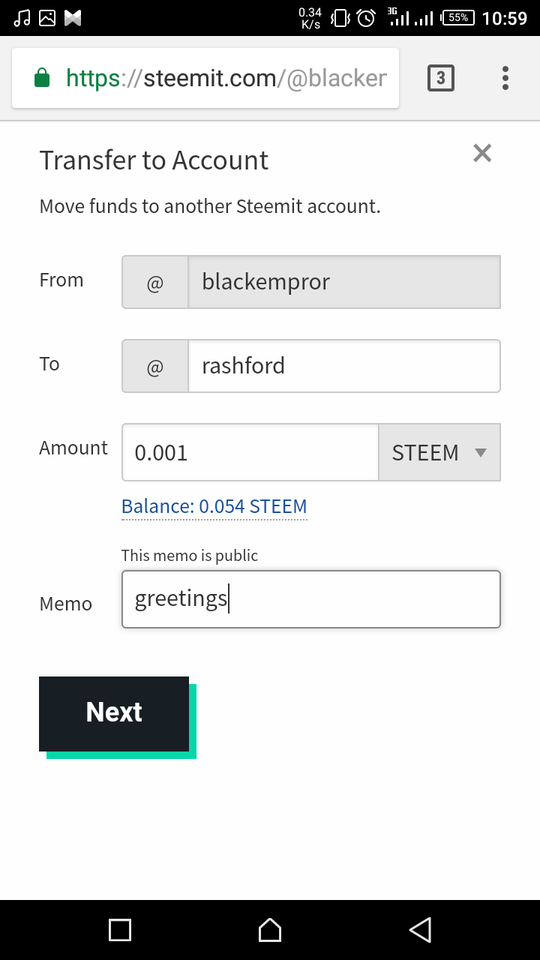Tap the 3G signal strength icon
Screen dimensions: 540x960
[x=399, y=18]
